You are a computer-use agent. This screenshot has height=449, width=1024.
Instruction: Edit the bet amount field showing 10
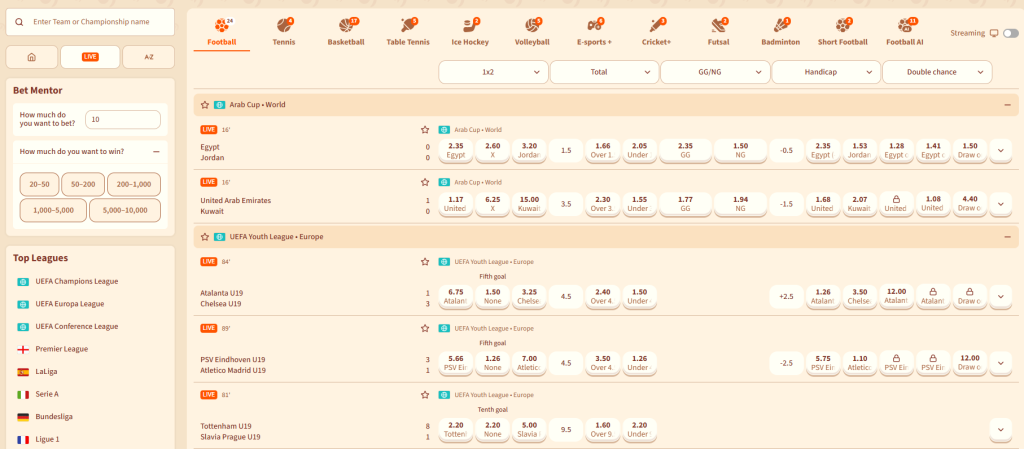123,119
